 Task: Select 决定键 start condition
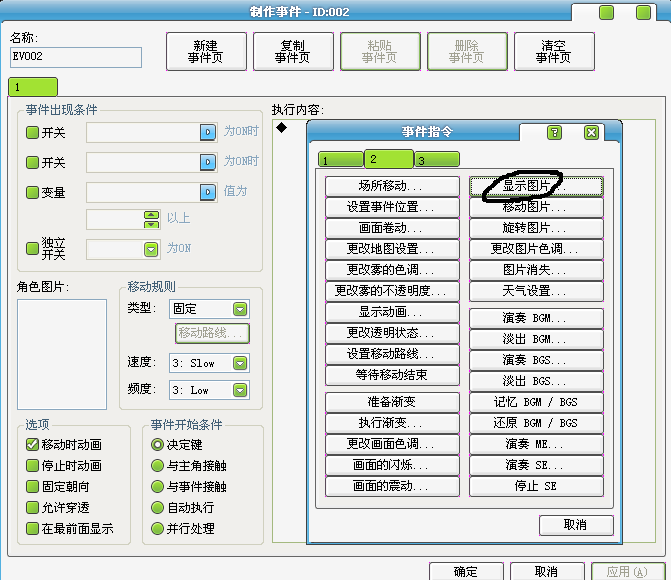[157, 444]
